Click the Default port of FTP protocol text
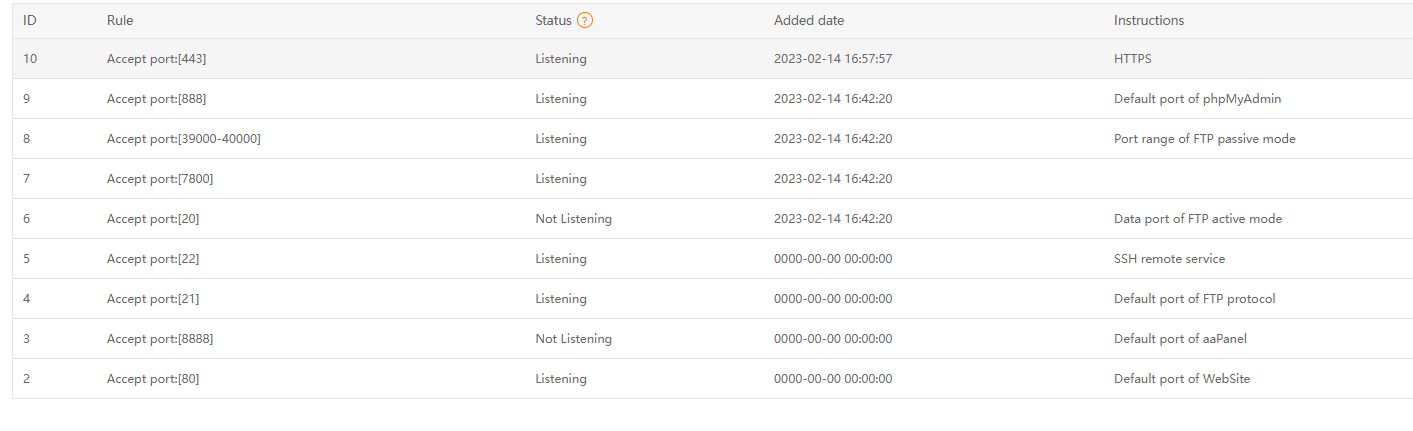The height and width of the screenshot is (431, 1413). [x=1194, y=299]
